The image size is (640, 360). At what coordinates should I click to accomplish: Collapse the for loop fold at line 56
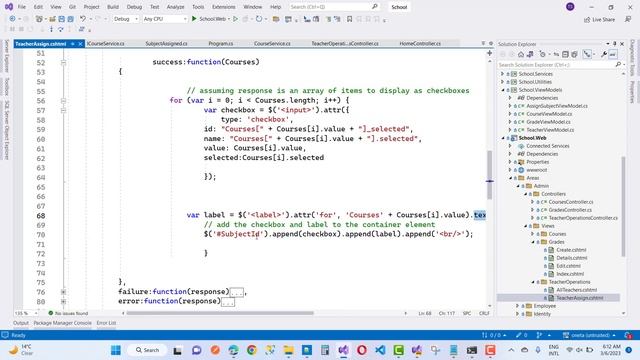(x=63, y=100)
